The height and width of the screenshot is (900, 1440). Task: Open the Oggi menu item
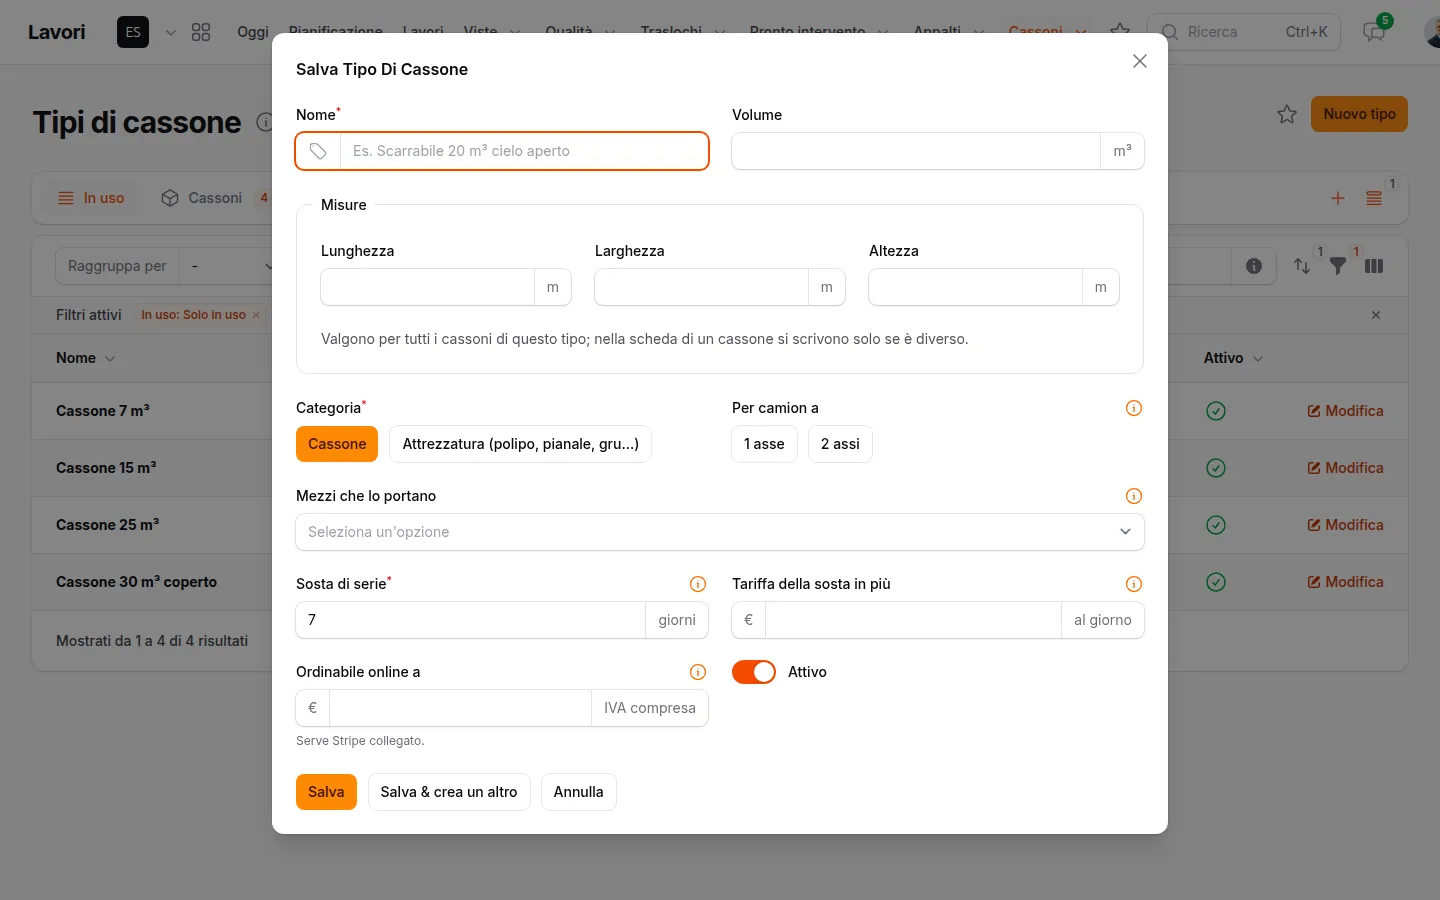(253, 32)
